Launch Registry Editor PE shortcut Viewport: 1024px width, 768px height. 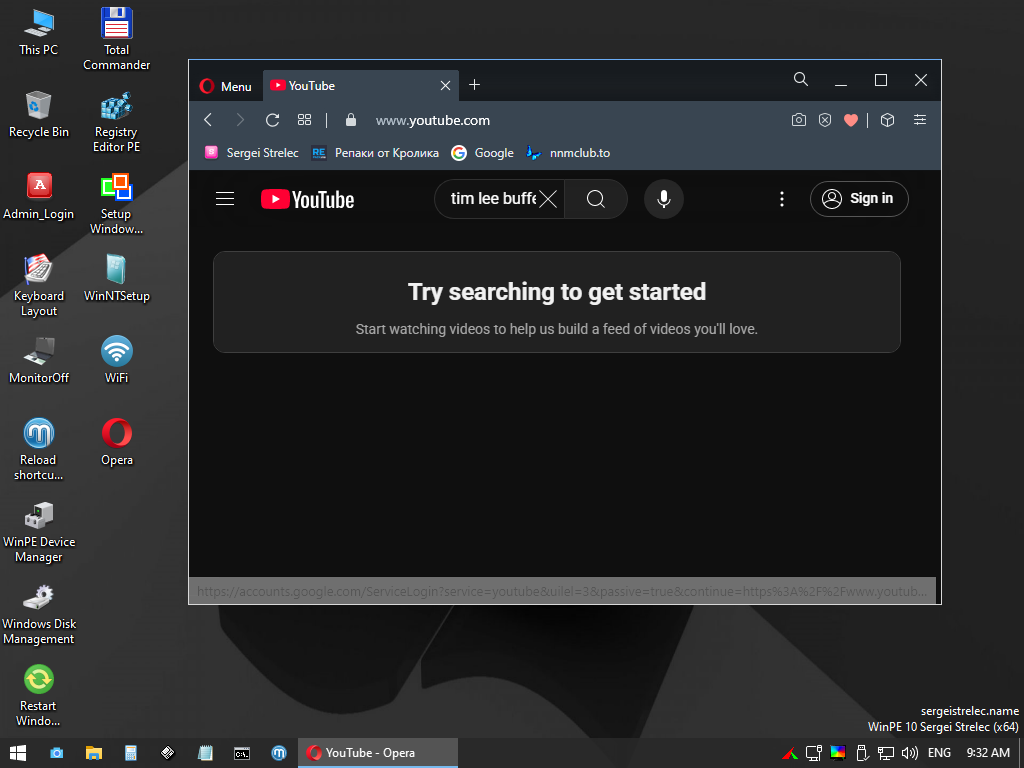point(116,122)
